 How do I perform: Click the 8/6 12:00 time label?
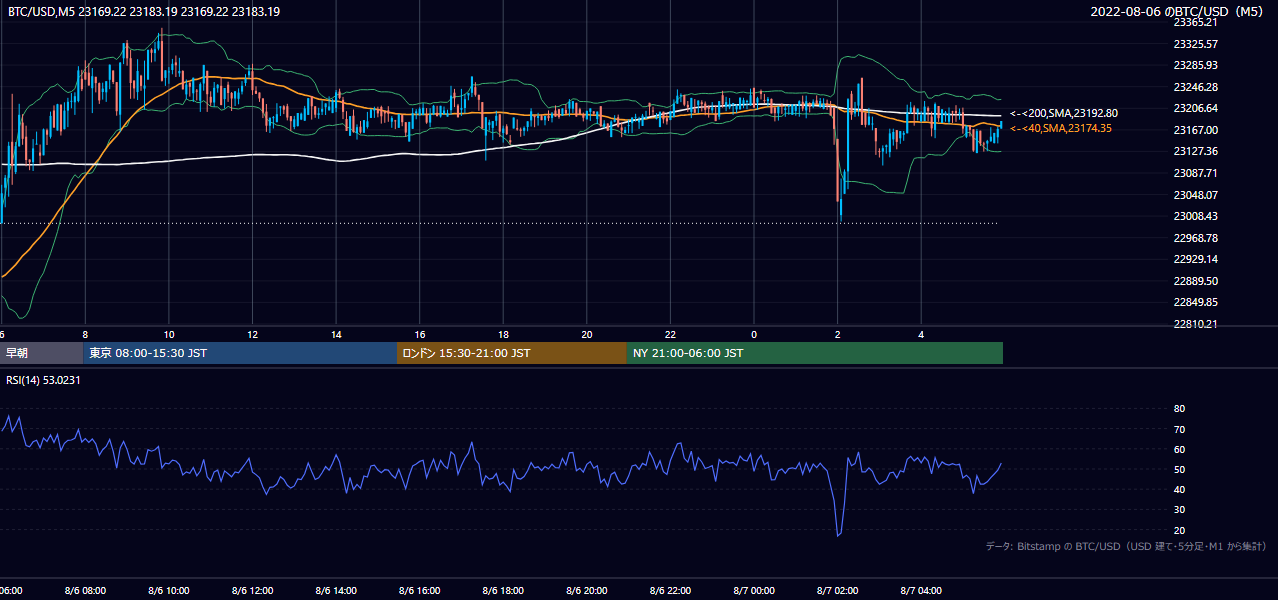[x=252, y=591]
